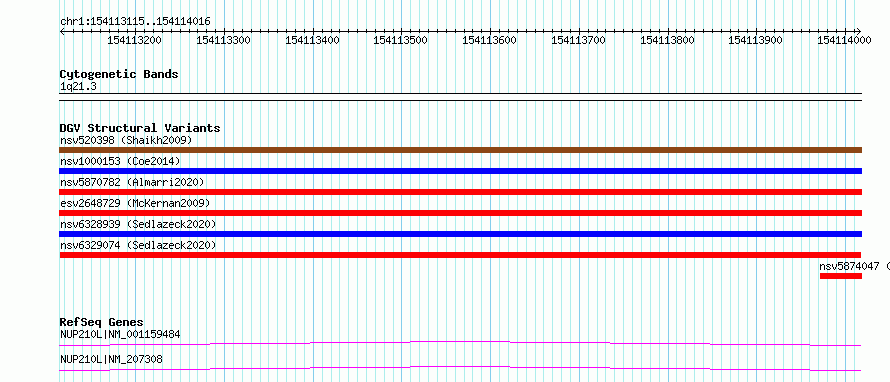Click ruler position 154113500

coord(401,40)
